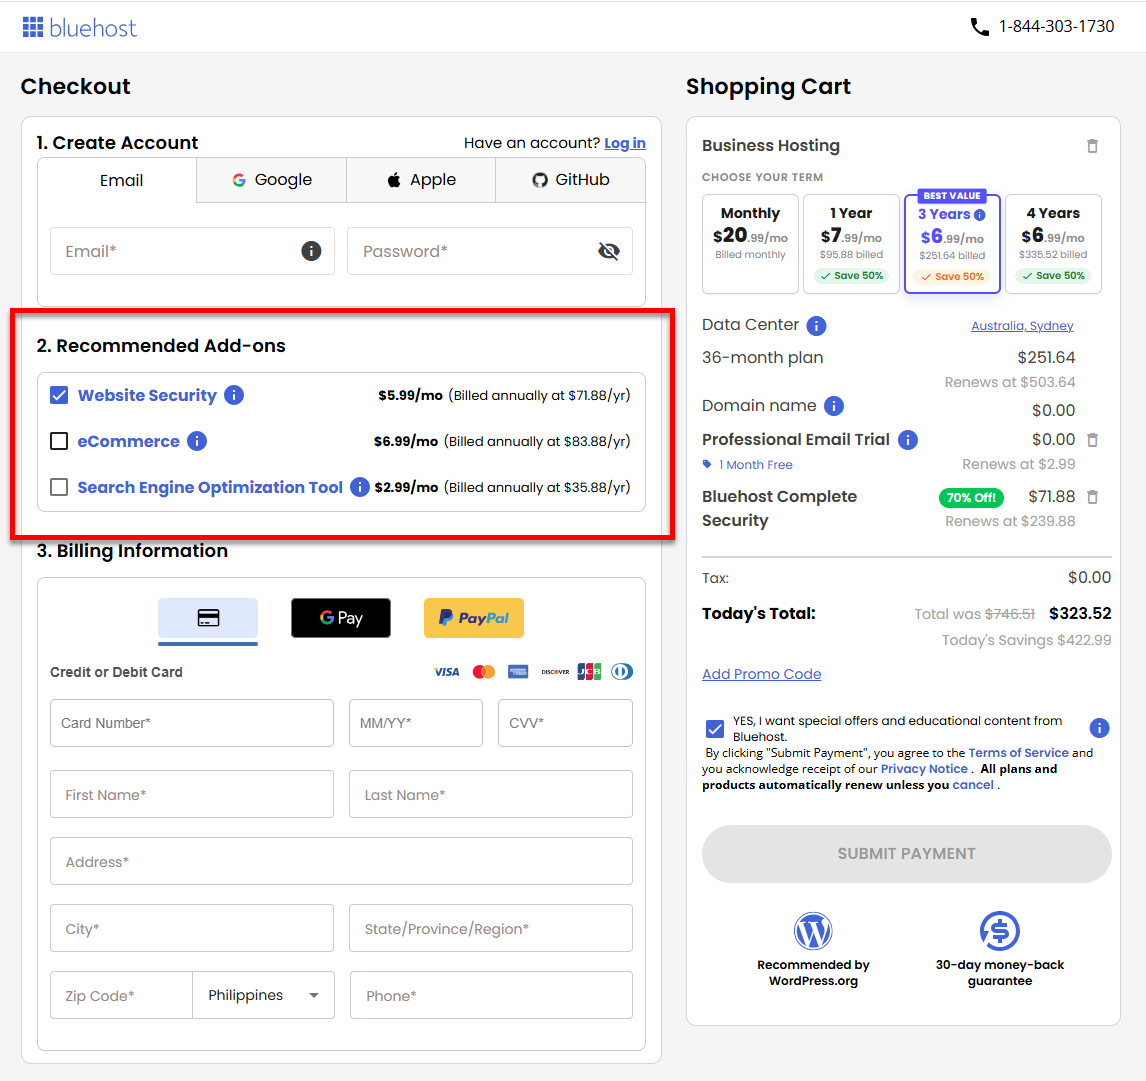Click into the Address field
Screen dimensions: 1146x1081
(x=341, y=861)
